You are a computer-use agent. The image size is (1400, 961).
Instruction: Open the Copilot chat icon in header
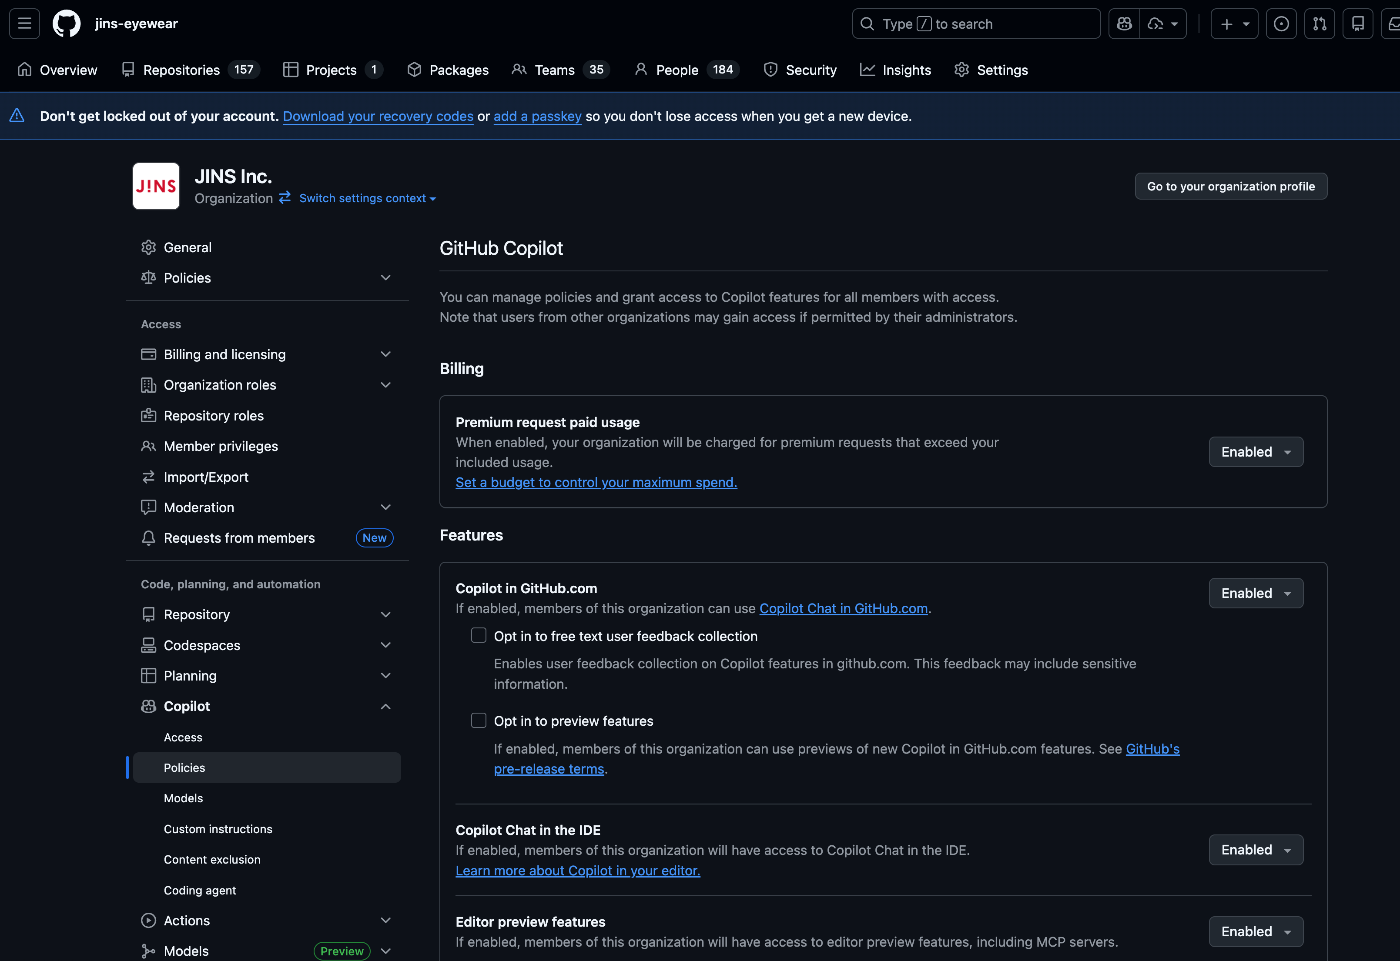(x=1124, y=24)
